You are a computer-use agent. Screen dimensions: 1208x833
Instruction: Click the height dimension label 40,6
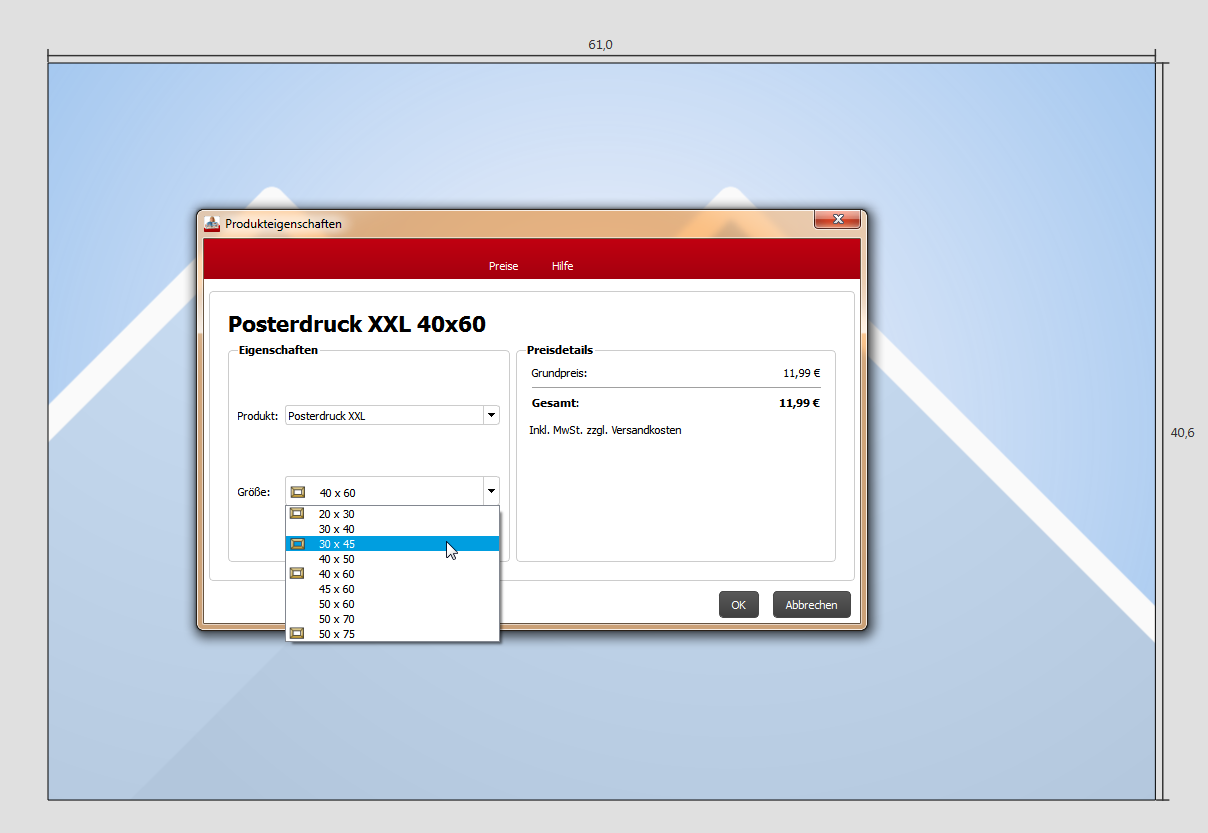[1182, 433]
